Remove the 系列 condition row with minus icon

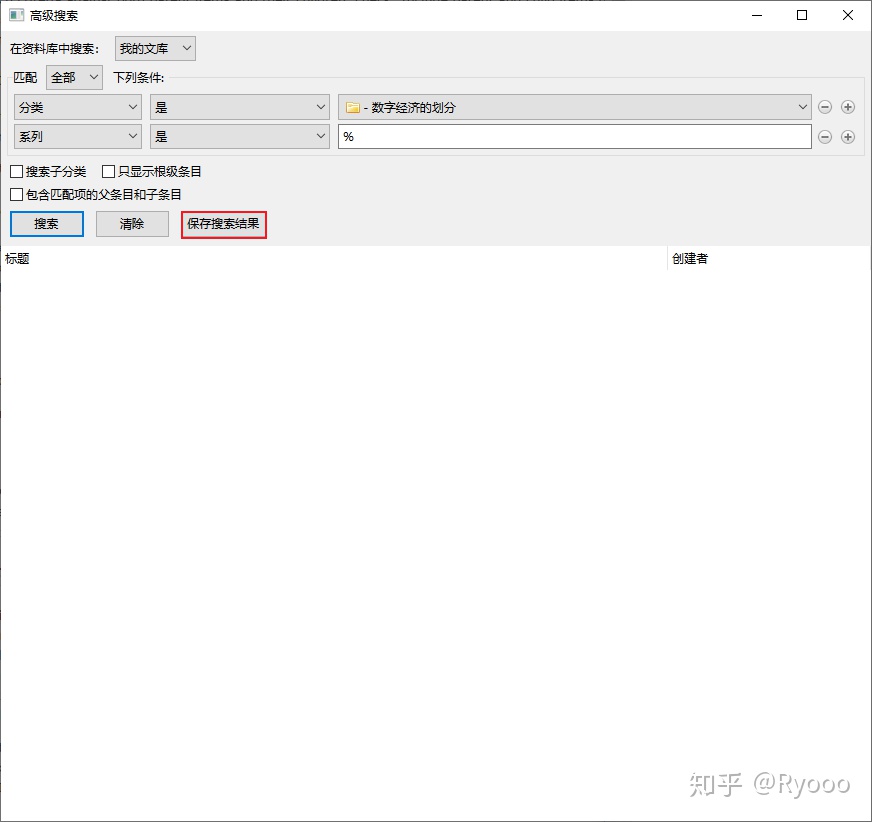pyautogui.click(x=825, y=137)
